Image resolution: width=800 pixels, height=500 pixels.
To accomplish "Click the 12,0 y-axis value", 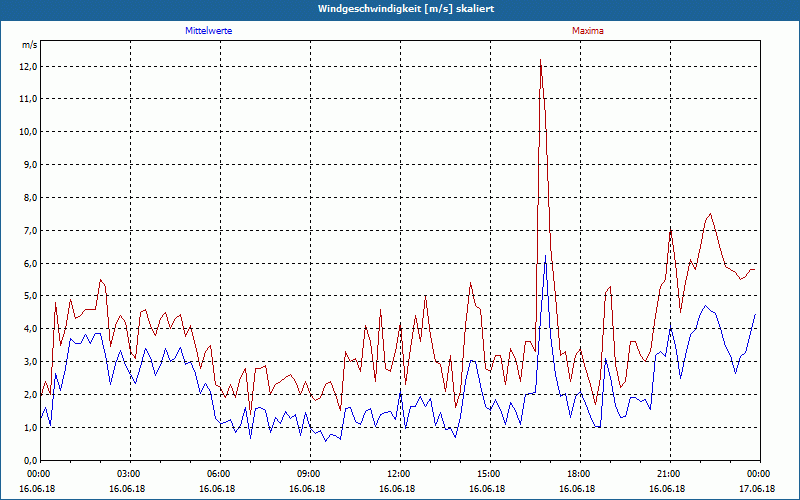I will (x=29, y=66).
